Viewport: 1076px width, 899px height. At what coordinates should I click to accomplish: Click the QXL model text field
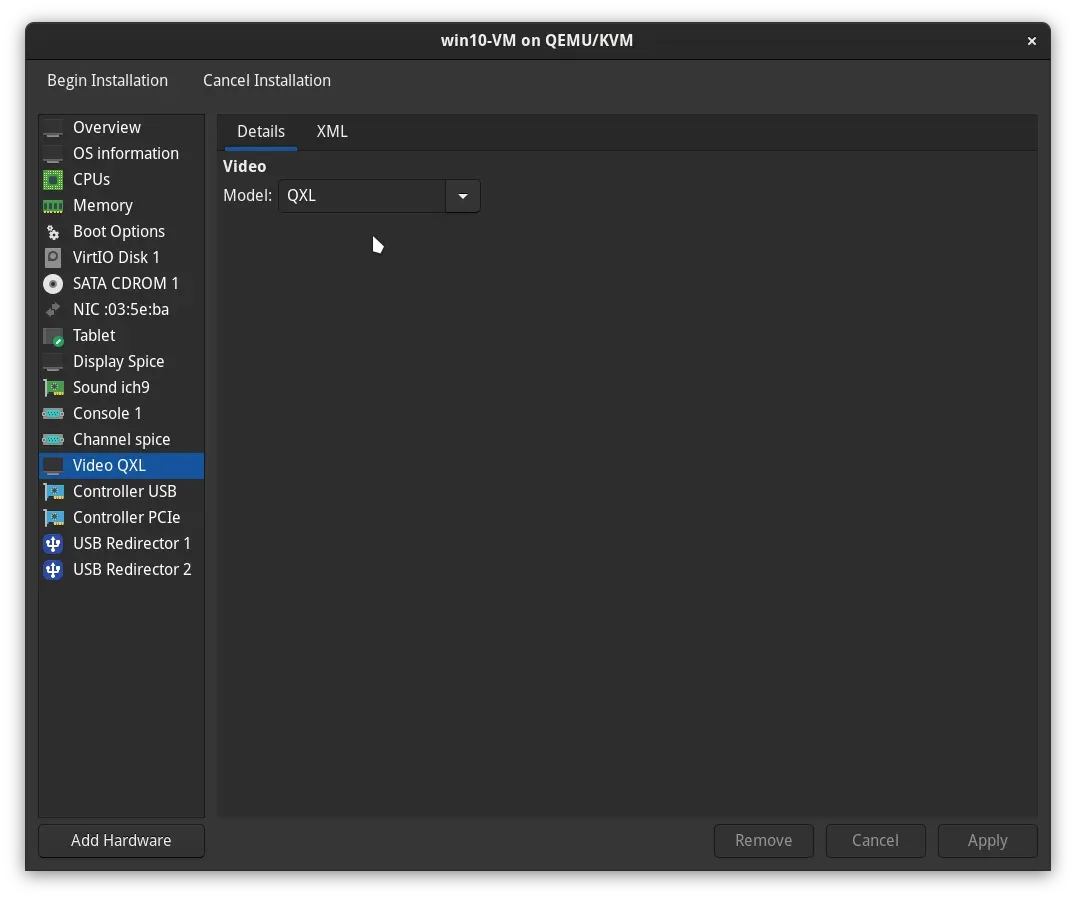click(362, 196)
